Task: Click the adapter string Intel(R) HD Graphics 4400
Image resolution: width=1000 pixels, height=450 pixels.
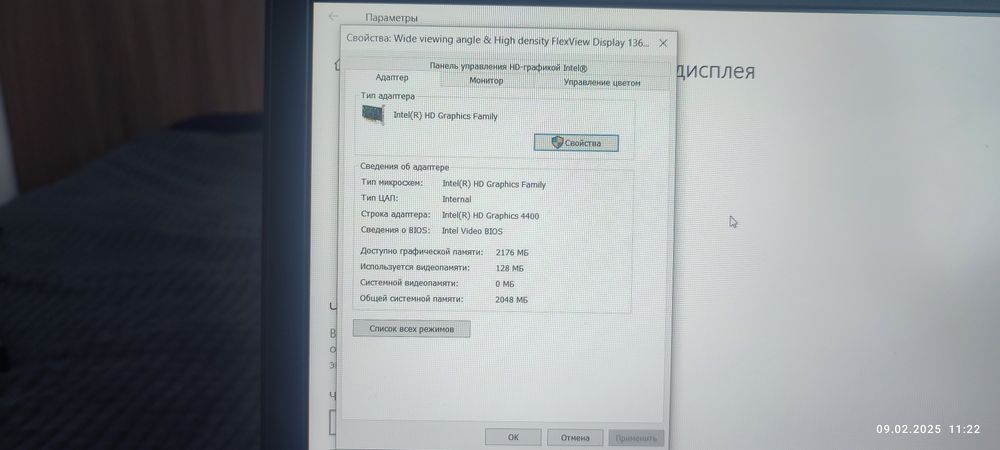Action: 490,215
